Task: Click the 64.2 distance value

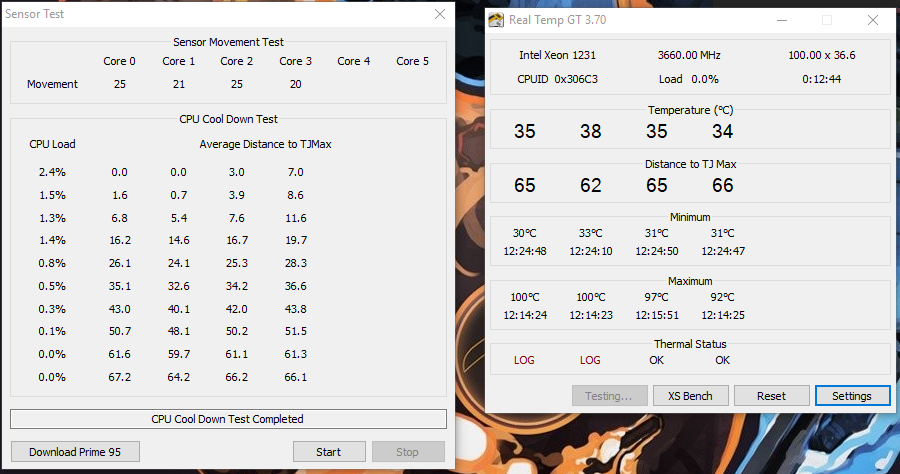Action: (179, 377)
